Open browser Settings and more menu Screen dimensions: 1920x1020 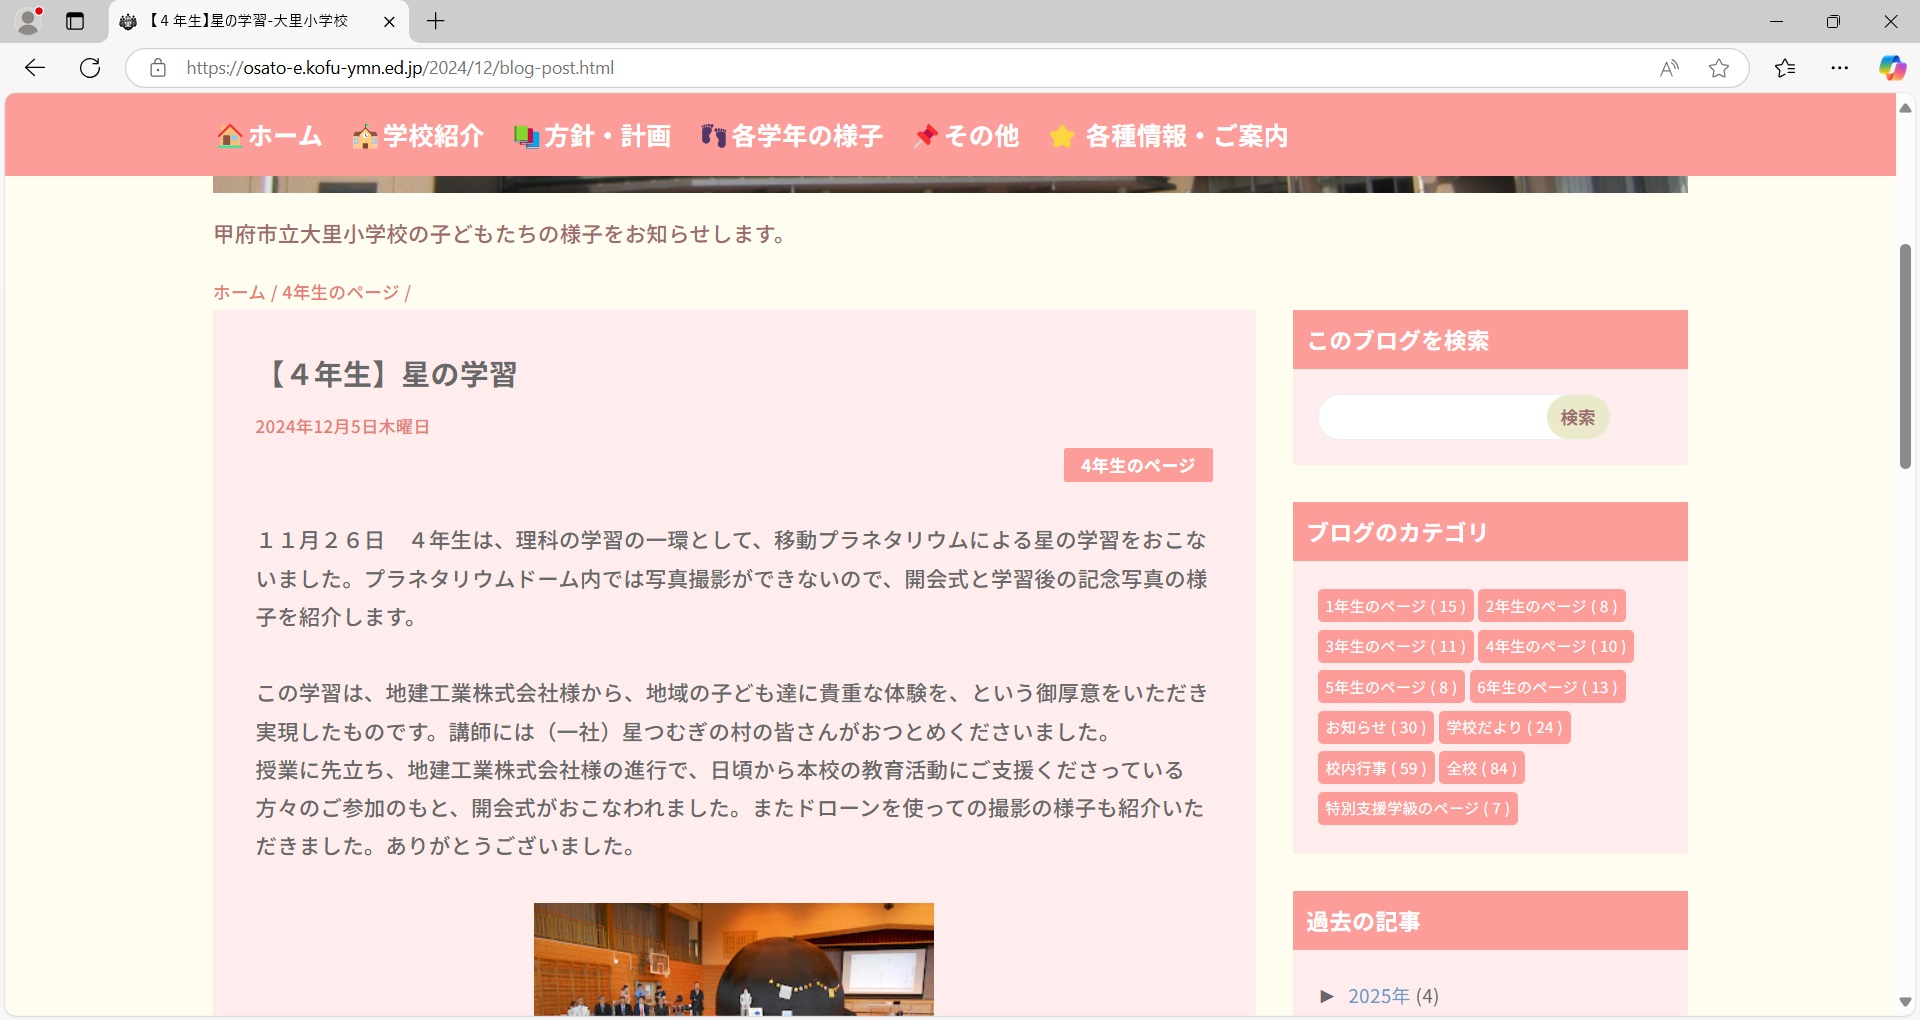coord(1840,68)
